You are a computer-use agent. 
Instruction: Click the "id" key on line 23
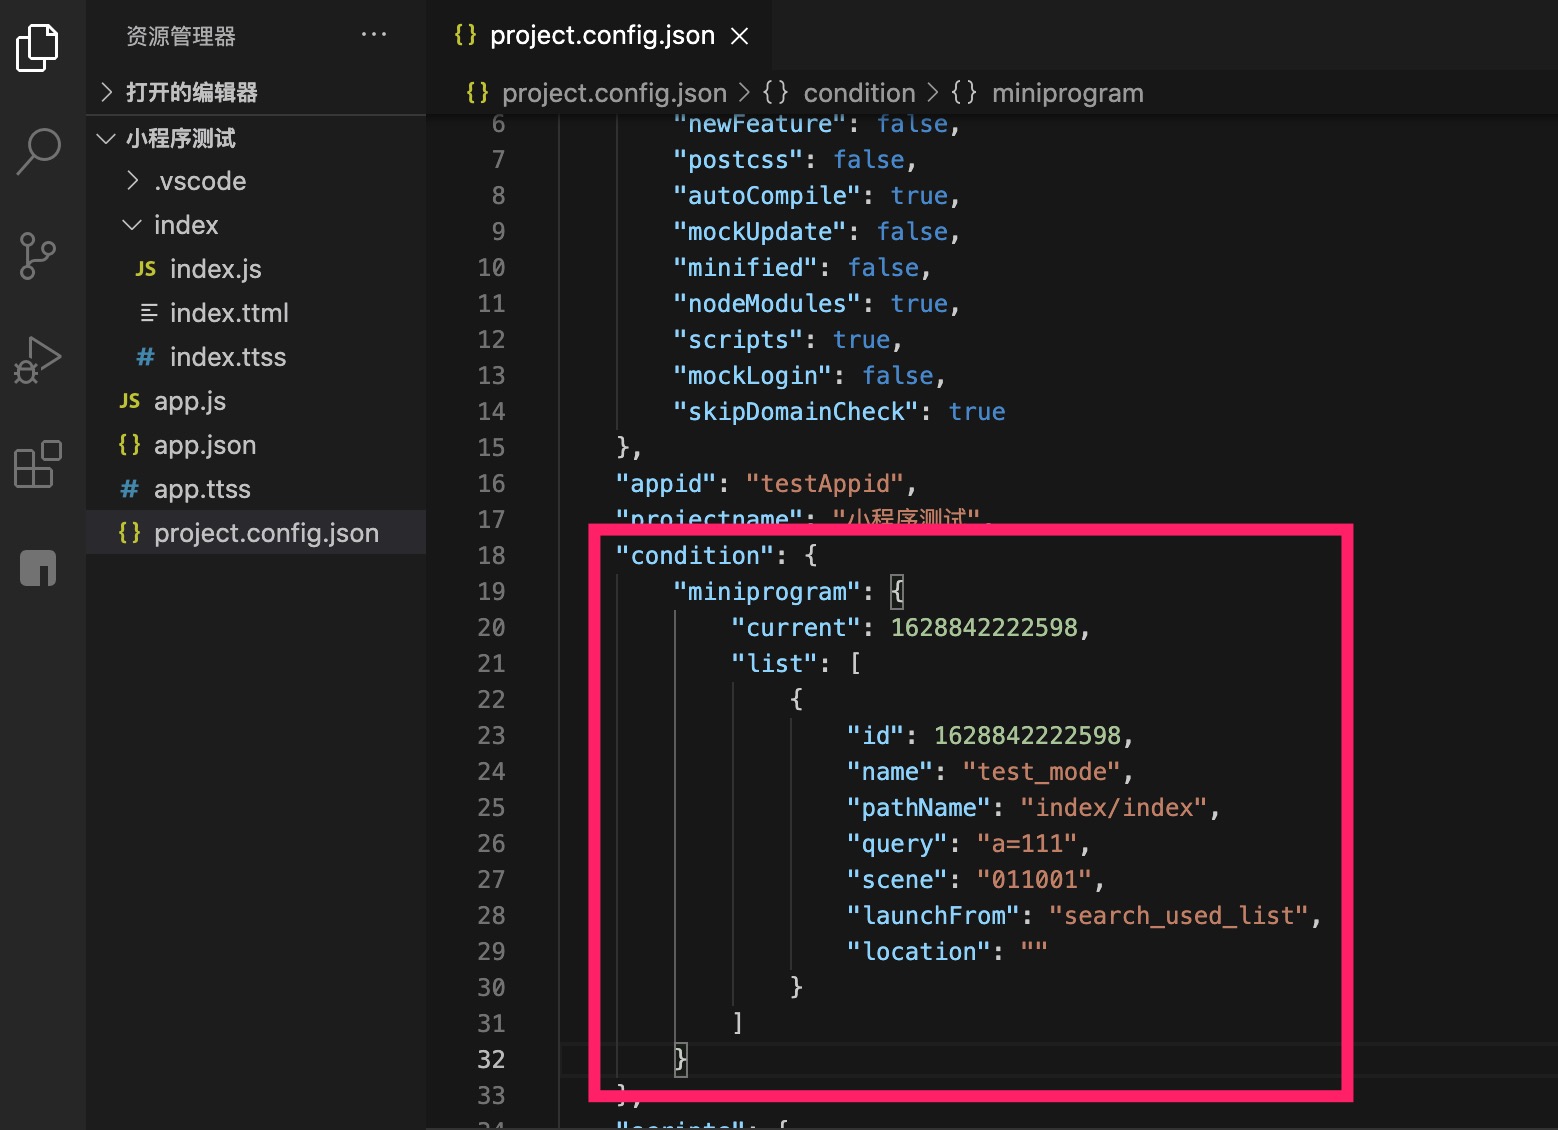pyautogui.click(x=876, y=736)
